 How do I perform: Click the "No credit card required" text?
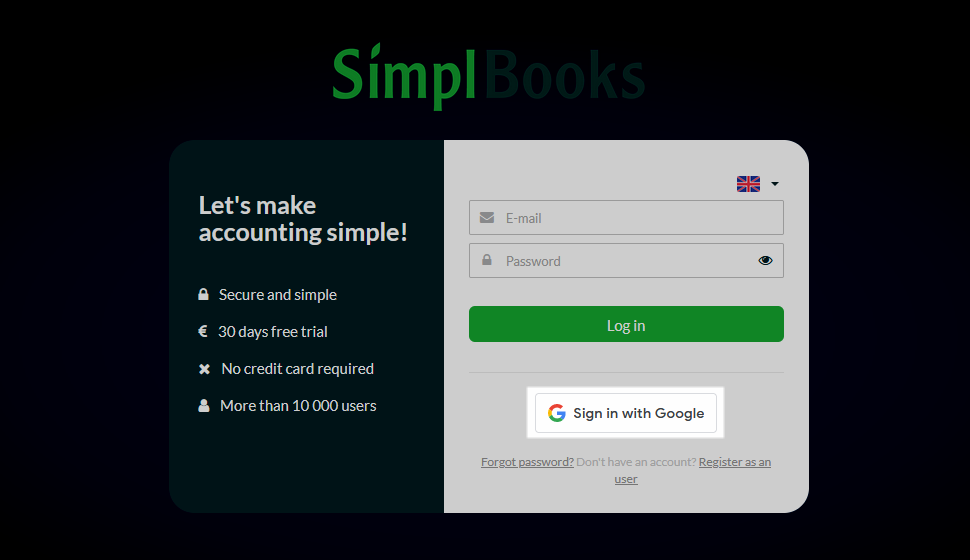tap(298, 369)
